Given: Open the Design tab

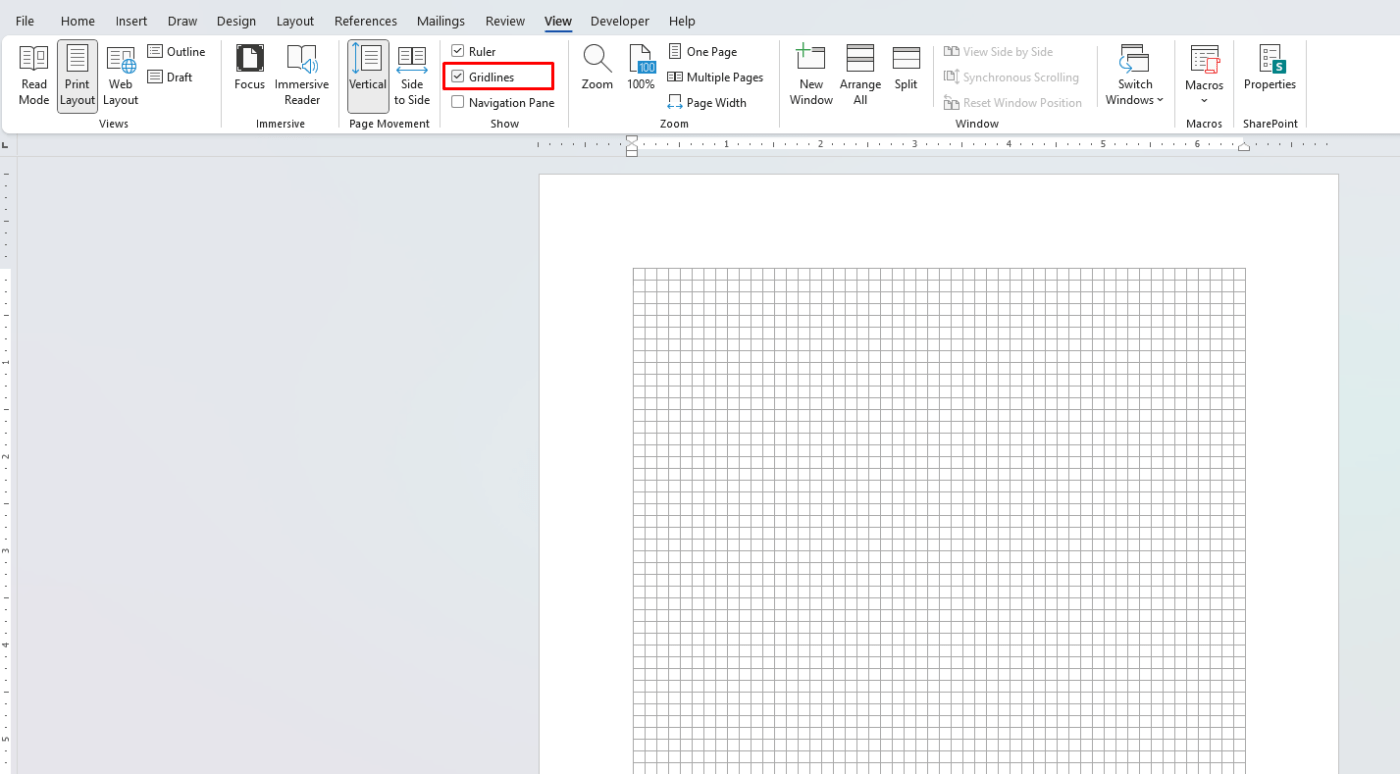Looking at the screenshot, I should (x=236, y=21).
